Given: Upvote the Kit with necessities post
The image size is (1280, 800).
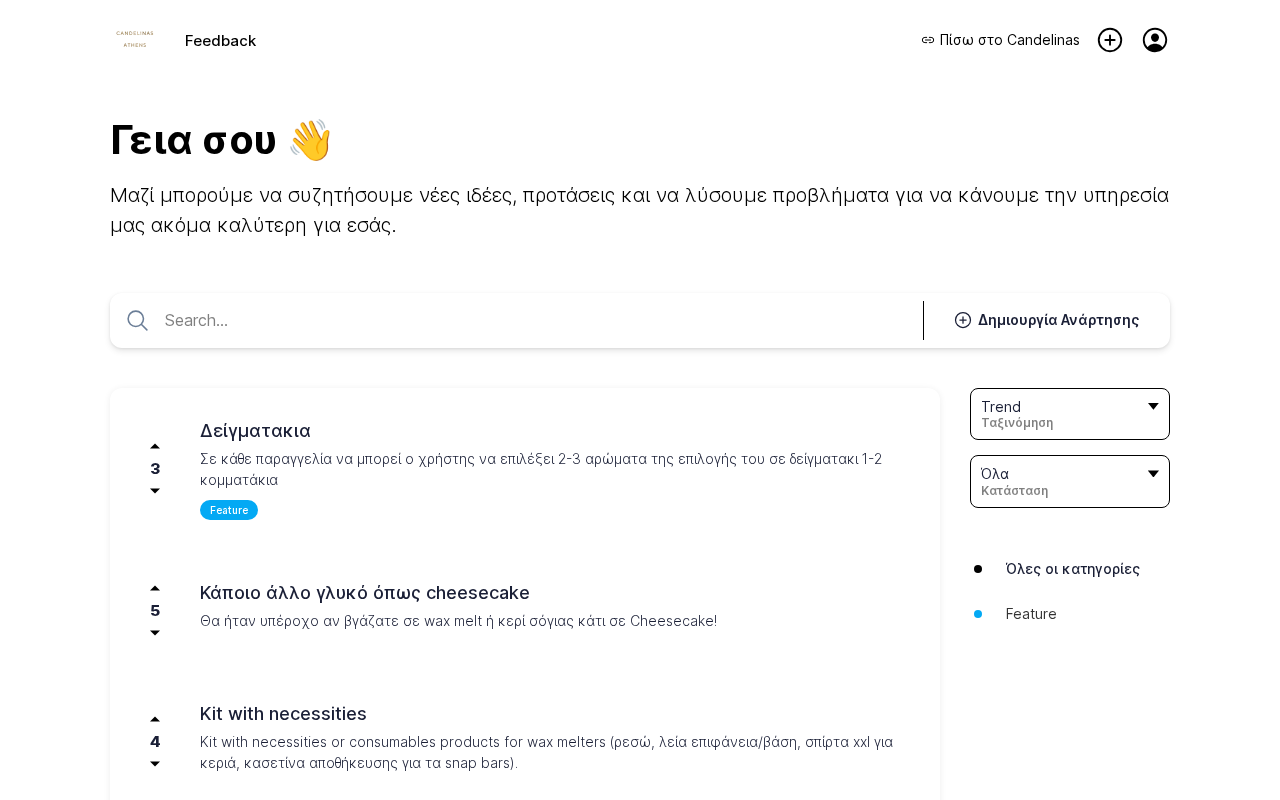Looking at the screenshot, I should [155, 720].
